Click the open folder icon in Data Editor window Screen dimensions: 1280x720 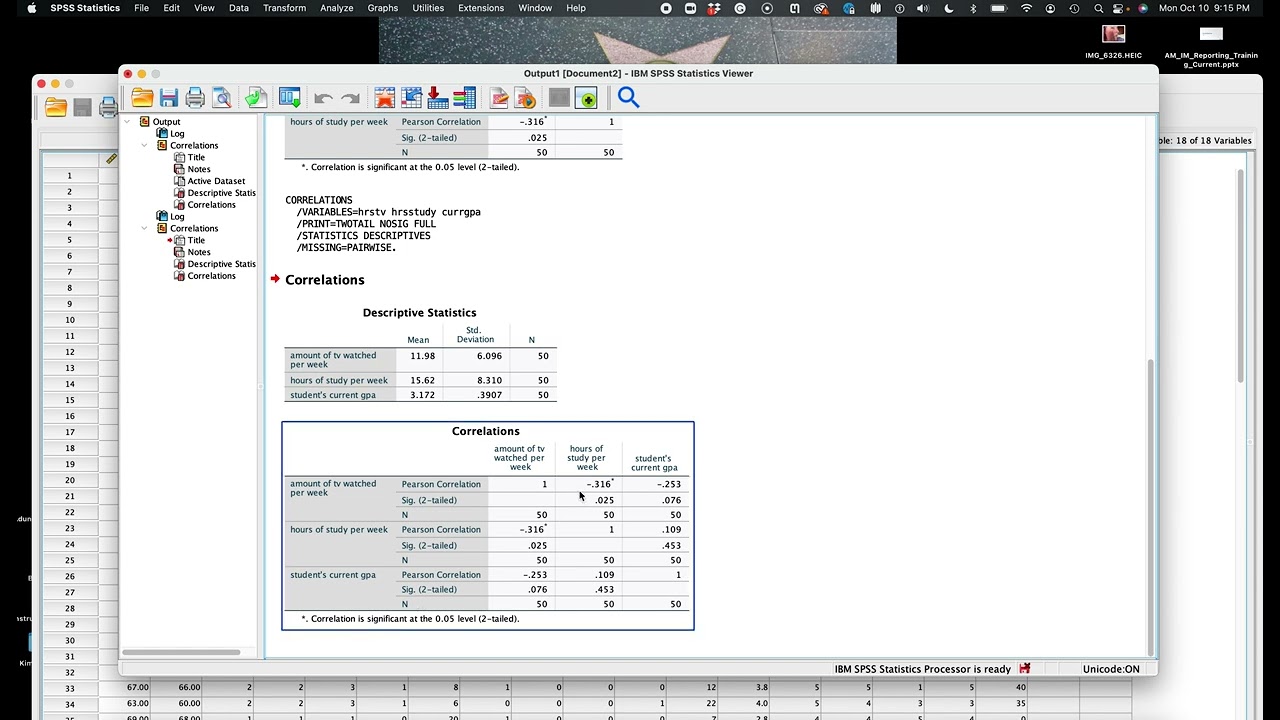(56, 108)
